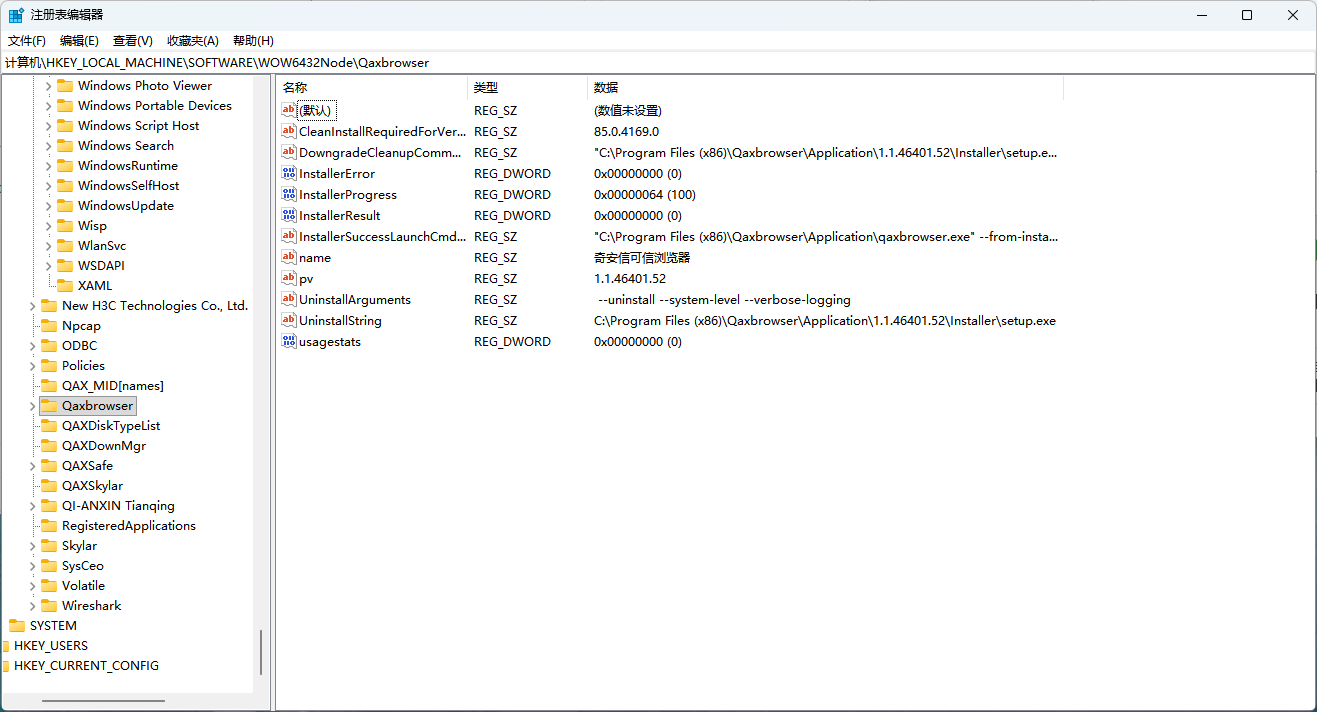This screenshot has width=1317, height=712.
Task: Expand the Policies key
Action: (32, 366)
